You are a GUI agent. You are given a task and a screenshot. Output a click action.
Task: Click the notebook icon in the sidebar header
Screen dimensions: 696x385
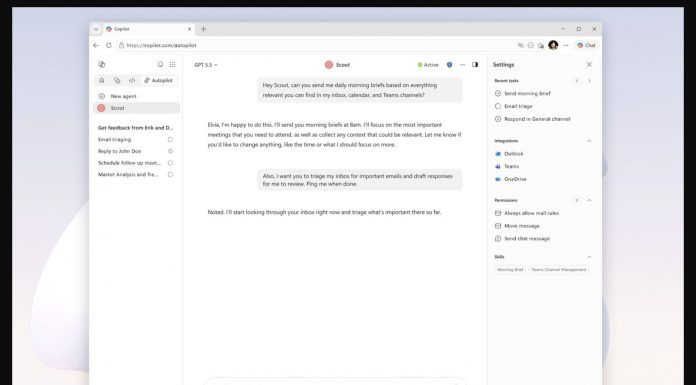160,64
